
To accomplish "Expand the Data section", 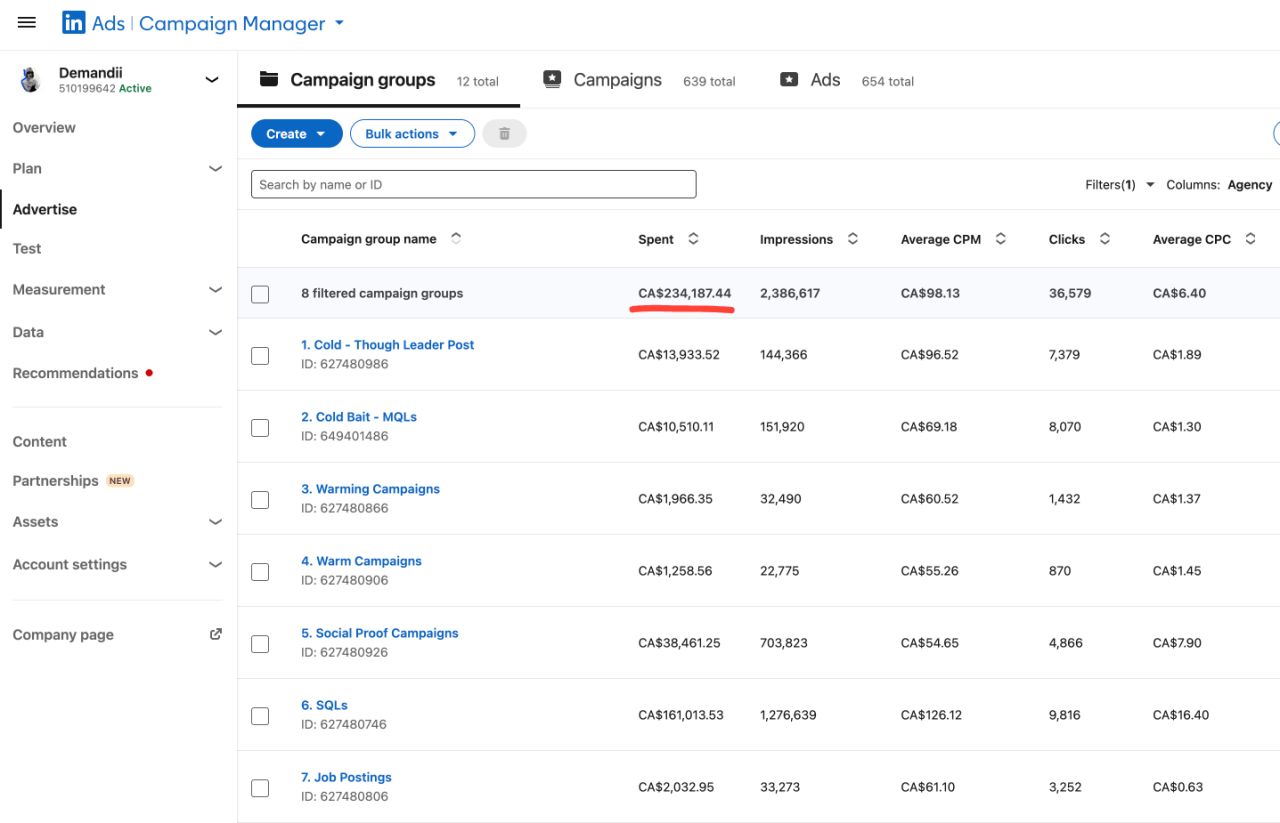I will [215, 332].
